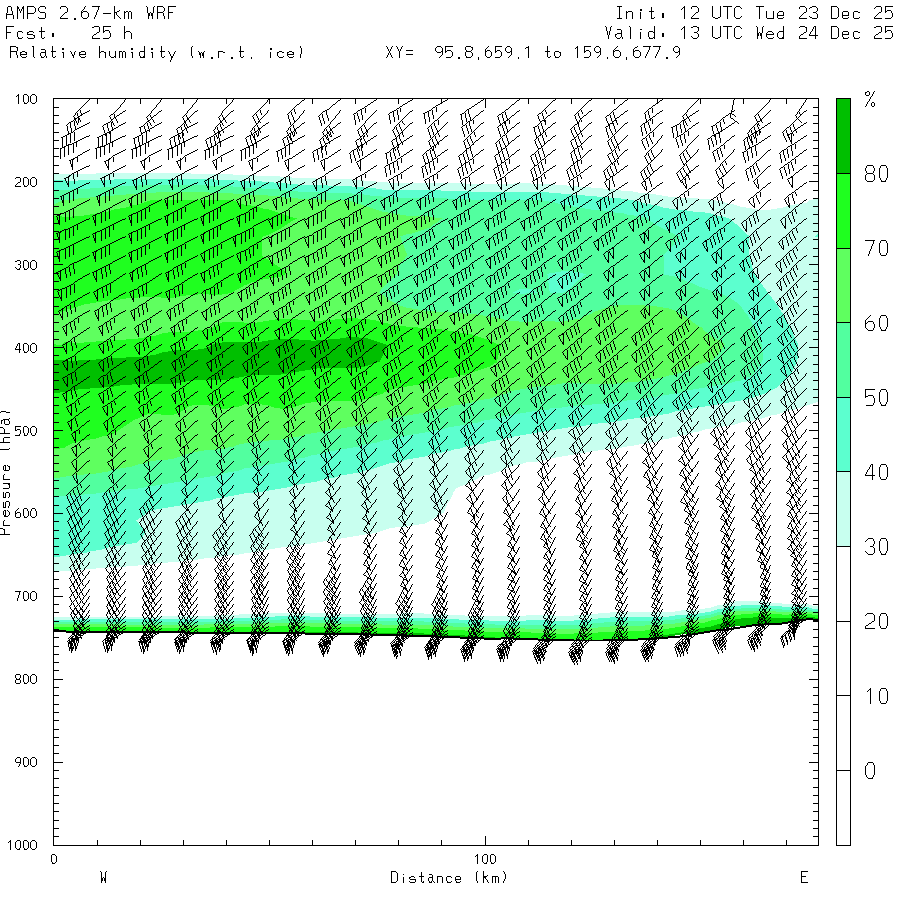
Task: Click the '0' distance axis label
Action: click(x=54, y=859)
